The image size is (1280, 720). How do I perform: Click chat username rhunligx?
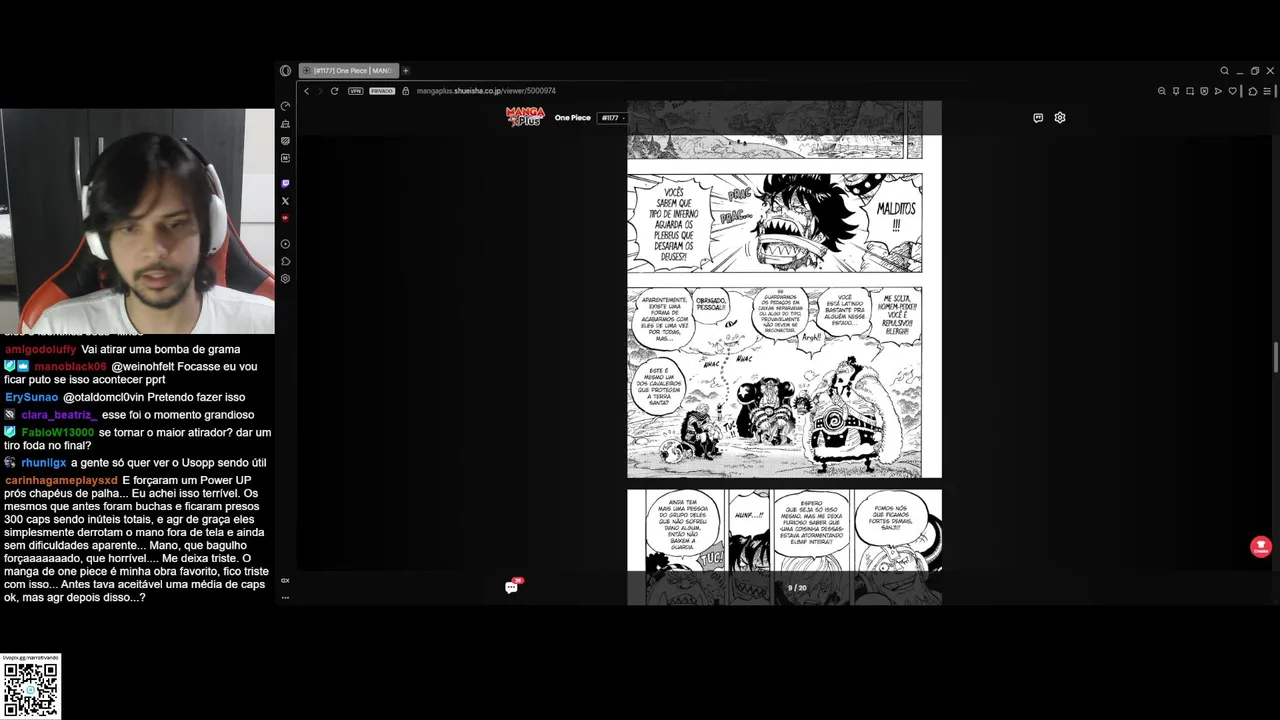(43, 463)
